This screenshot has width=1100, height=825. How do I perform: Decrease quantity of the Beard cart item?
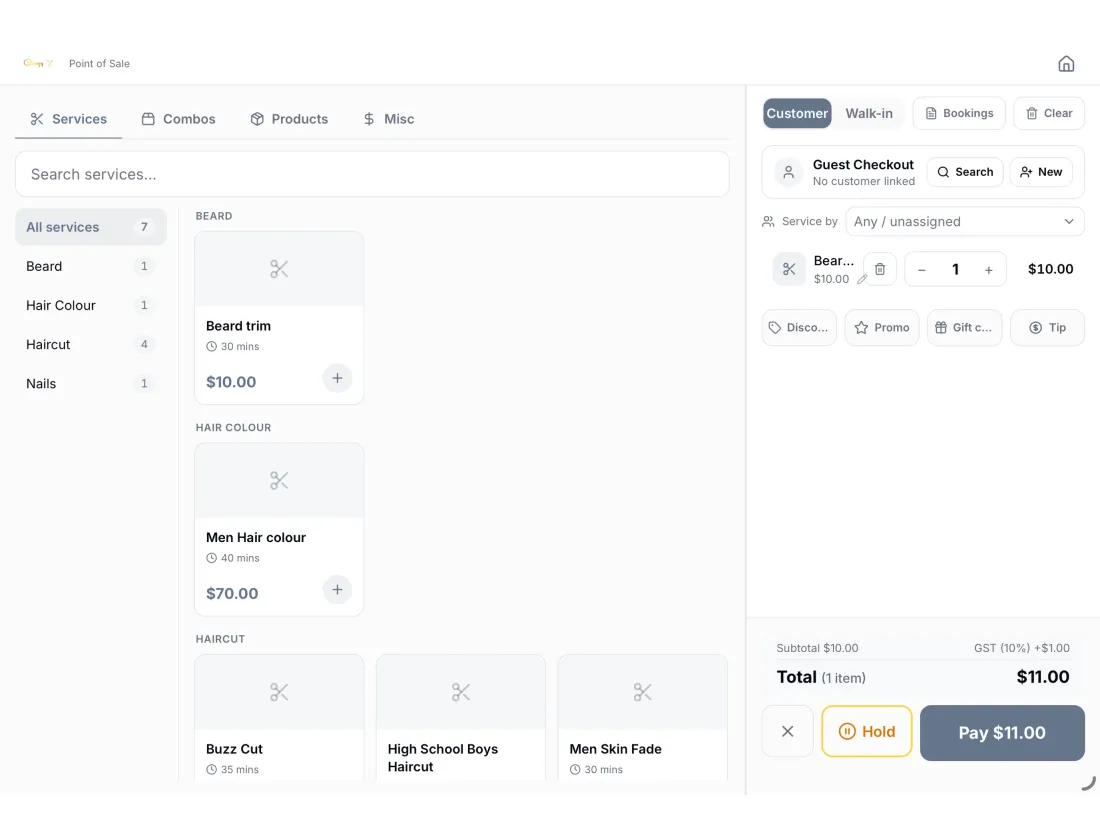pyautogui.click(x=922, y=270)
